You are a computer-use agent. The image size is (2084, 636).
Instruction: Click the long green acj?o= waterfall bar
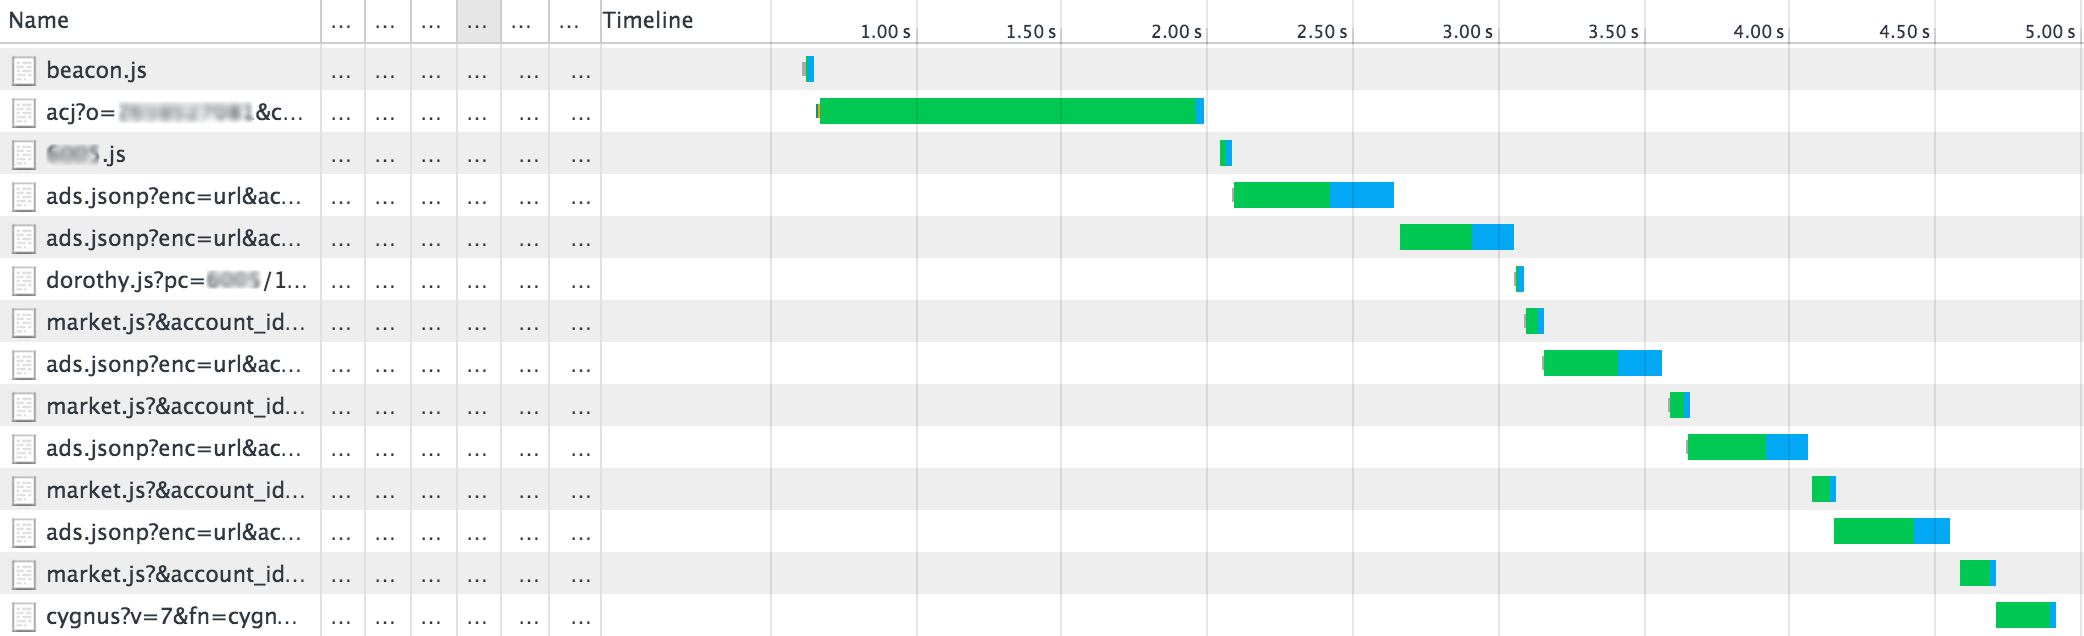[1008, 112]
